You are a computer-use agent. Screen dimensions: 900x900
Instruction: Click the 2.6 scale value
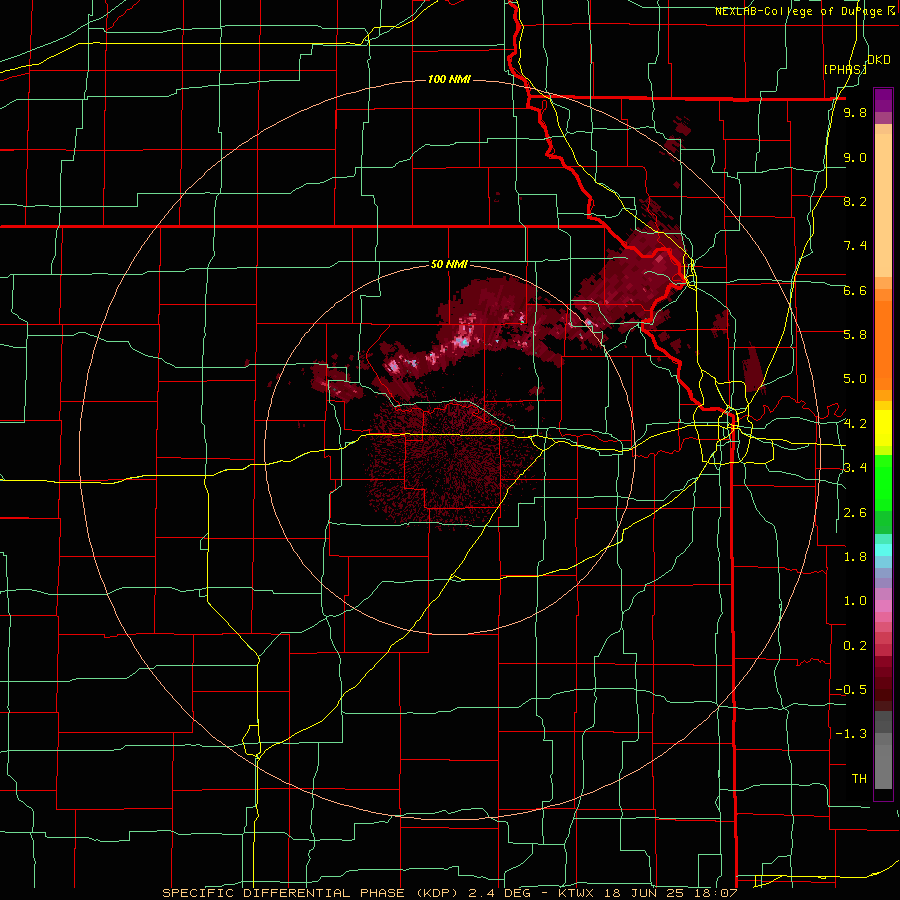855,513
